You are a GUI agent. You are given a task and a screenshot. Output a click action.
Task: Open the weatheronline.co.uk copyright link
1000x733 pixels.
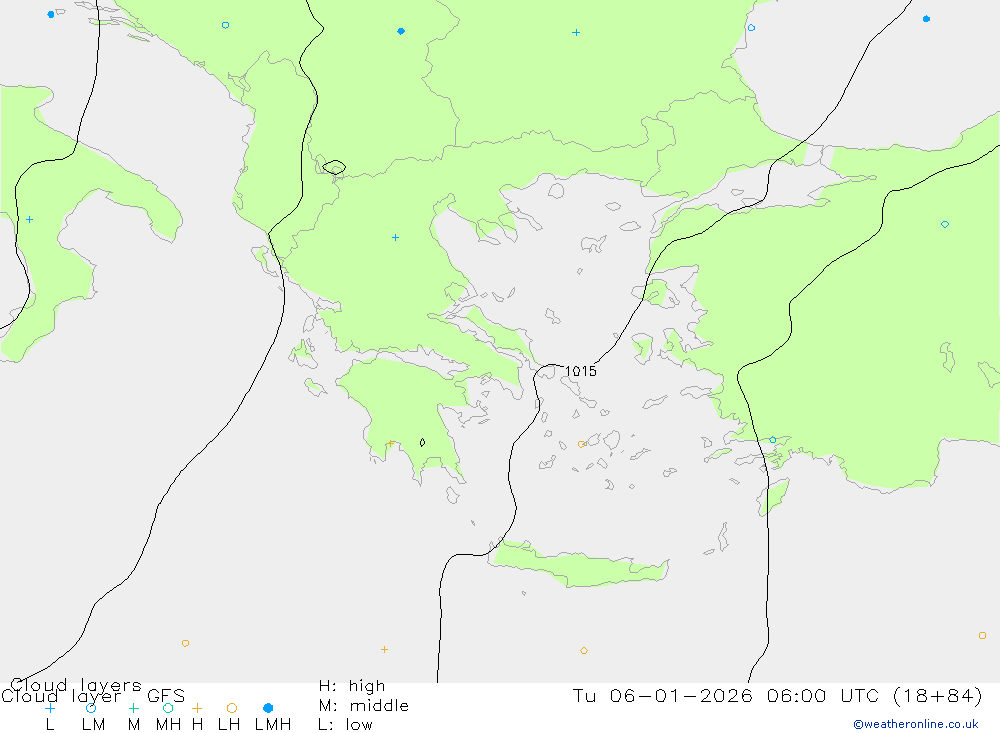pos(916,724)
